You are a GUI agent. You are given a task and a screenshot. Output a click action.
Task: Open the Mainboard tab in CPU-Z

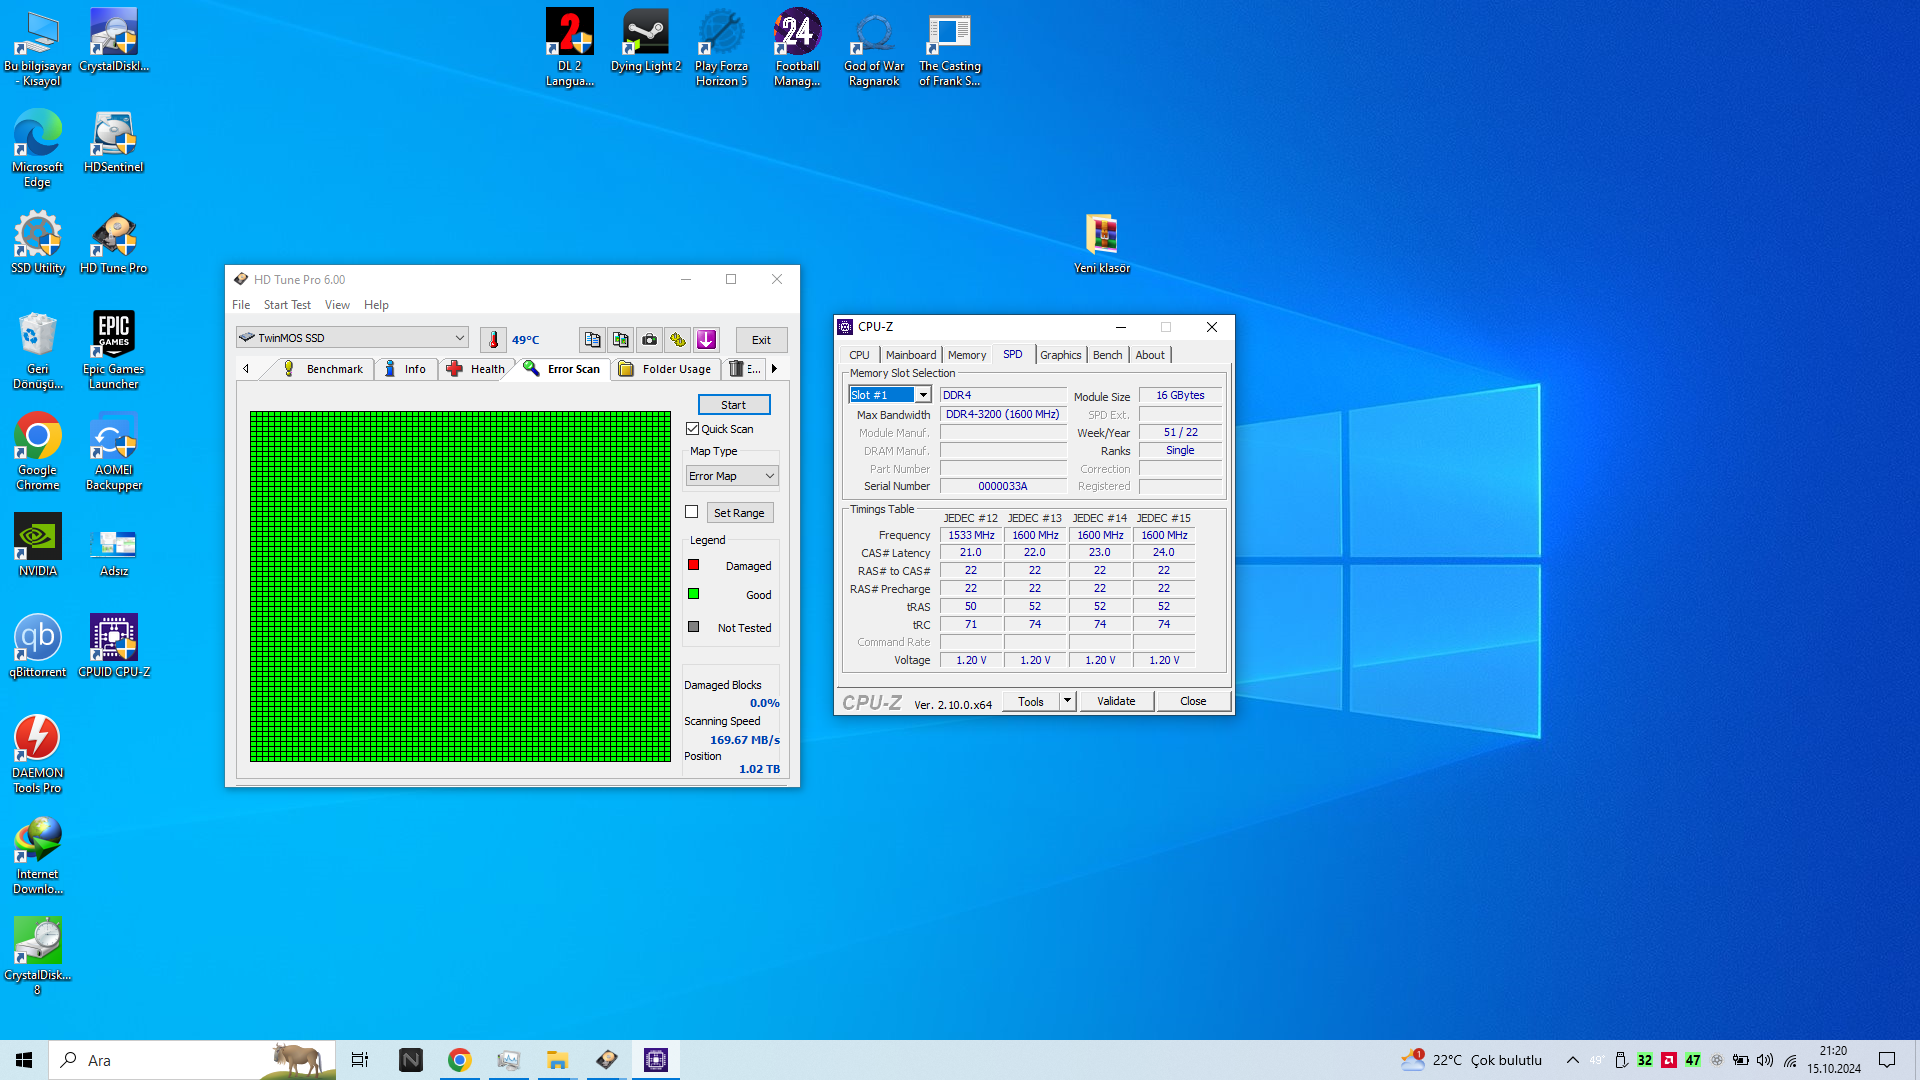(x=911, y=355)
